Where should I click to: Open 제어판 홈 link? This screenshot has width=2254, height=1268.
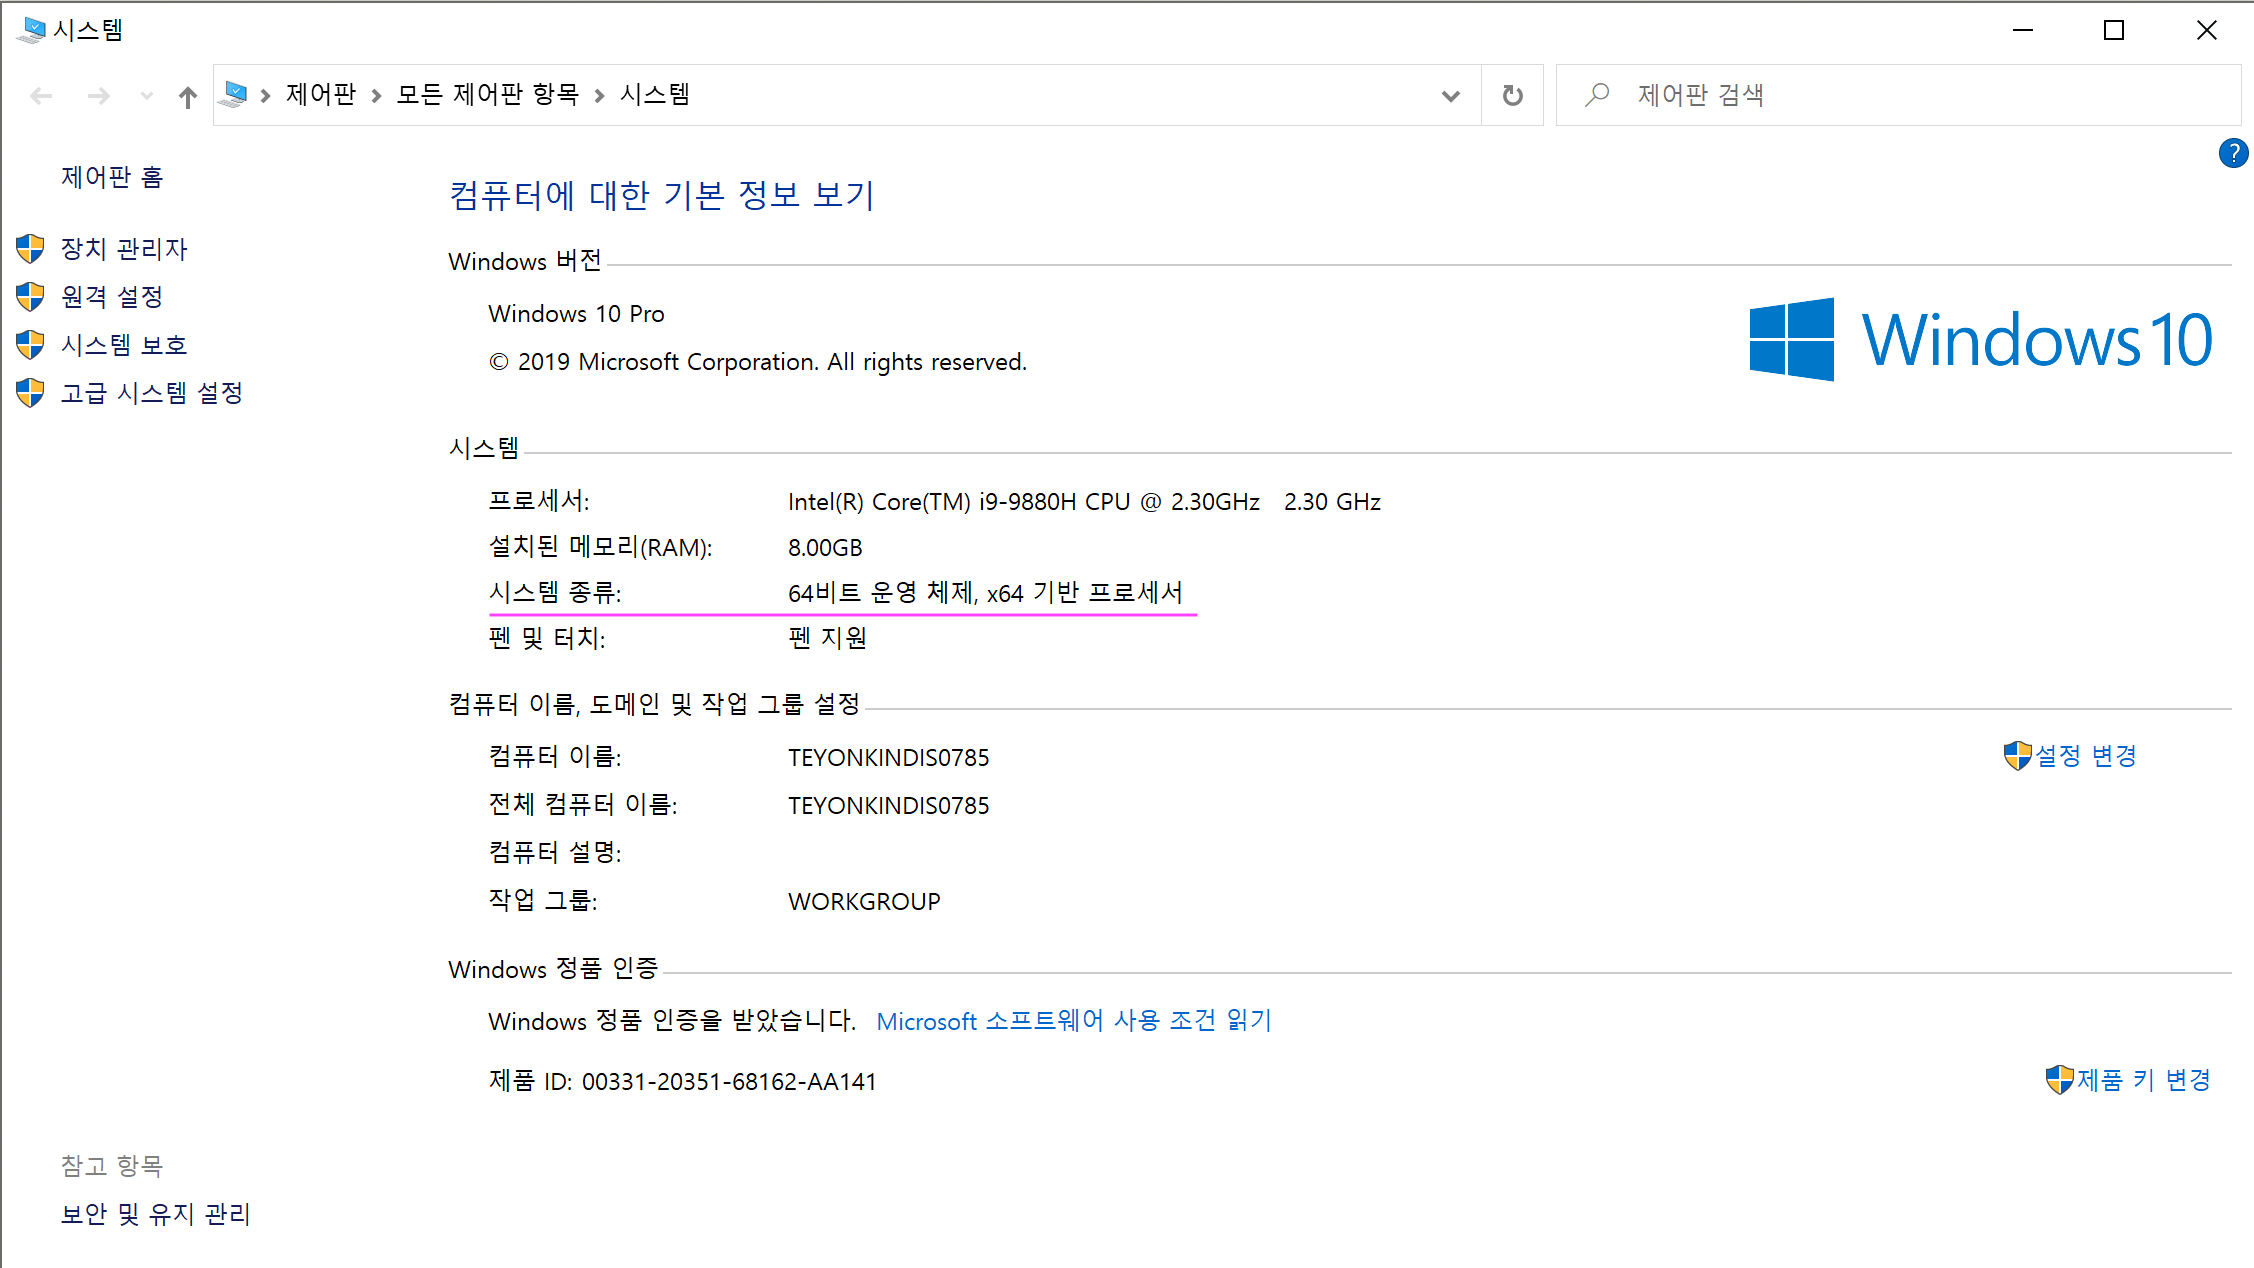[x=112, y=177]
